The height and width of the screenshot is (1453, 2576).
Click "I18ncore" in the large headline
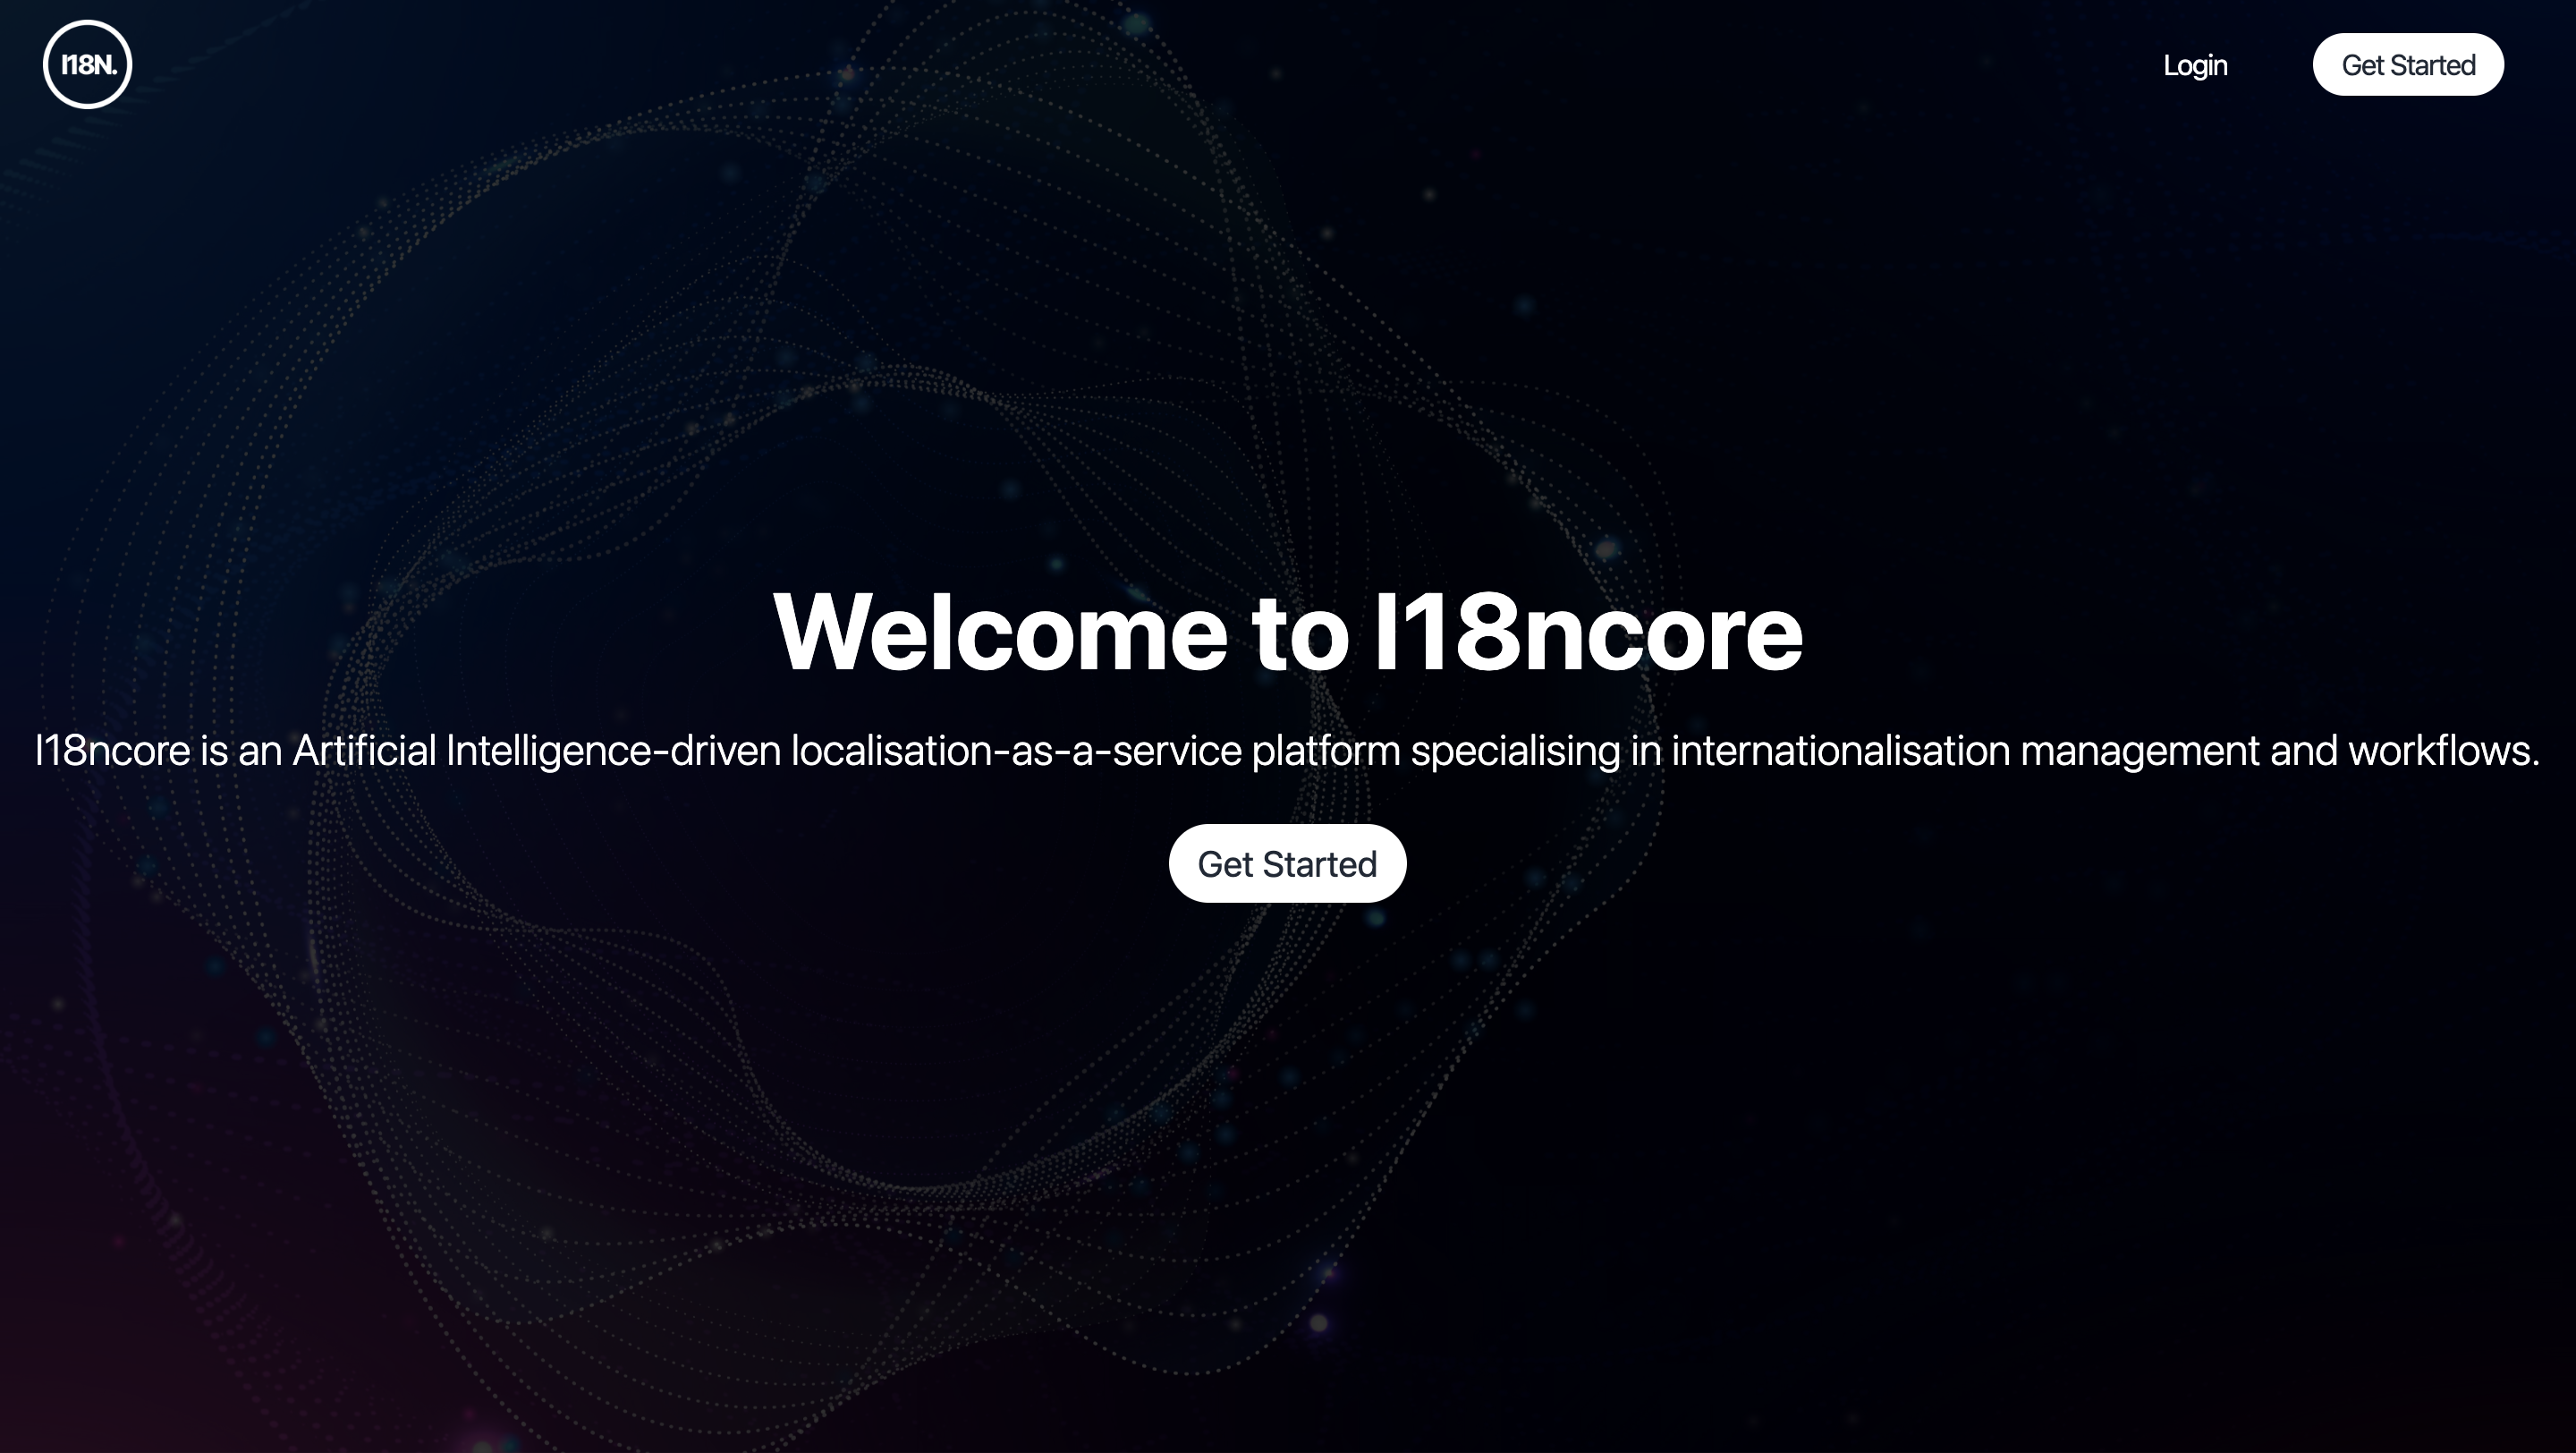tap(1588, 632)
